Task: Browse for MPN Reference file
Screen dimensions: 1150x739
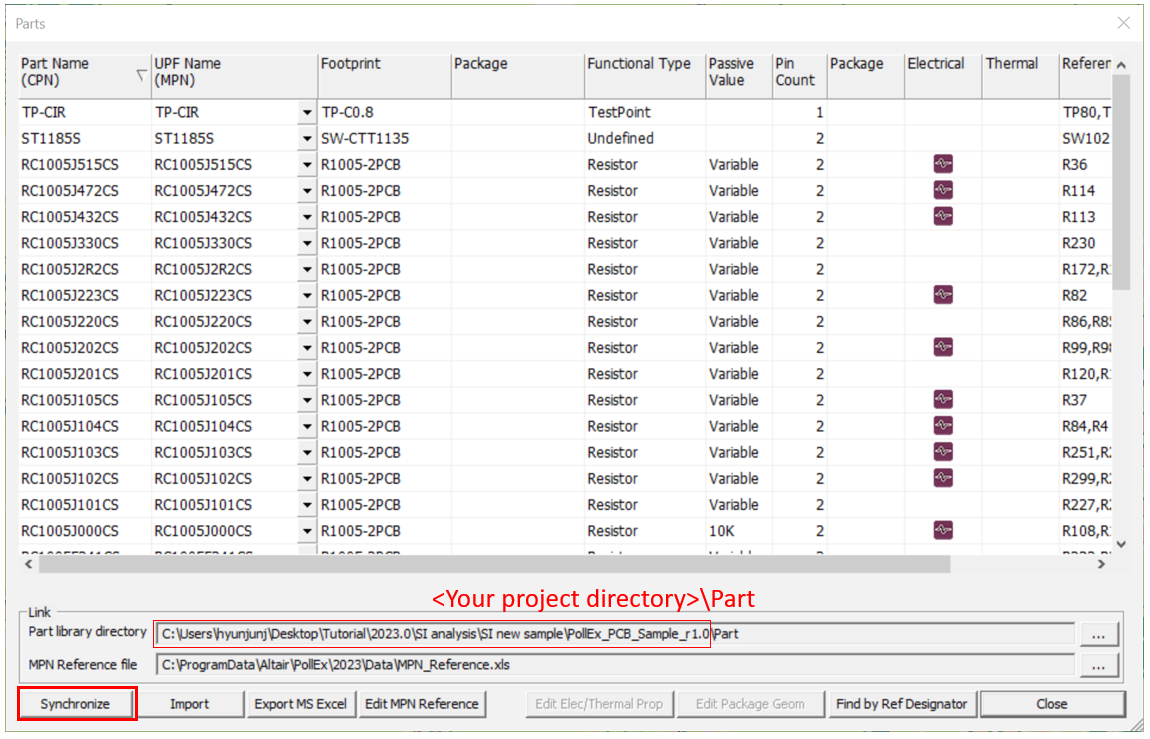Action: click(1098, 665)
